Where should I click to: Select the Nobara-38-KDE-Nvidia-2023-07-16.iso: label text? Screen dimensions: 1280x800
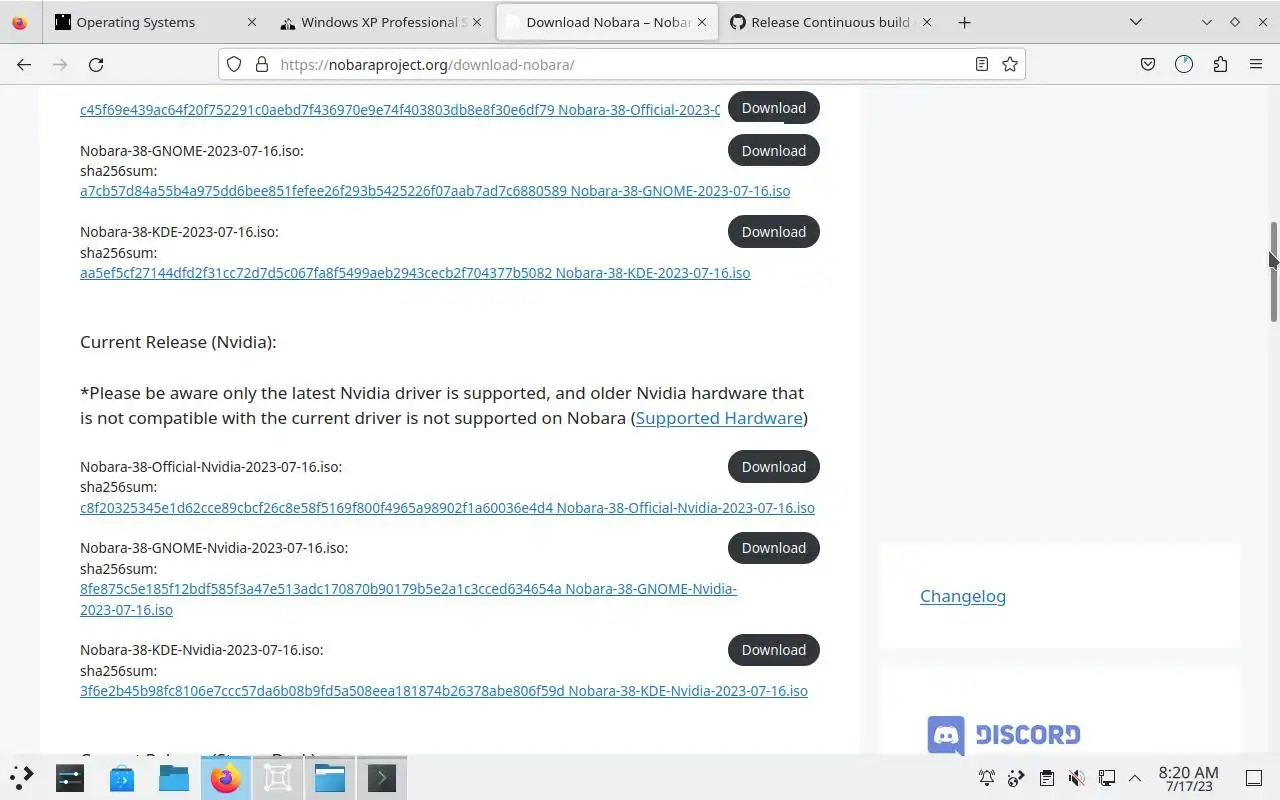point(202,650)
